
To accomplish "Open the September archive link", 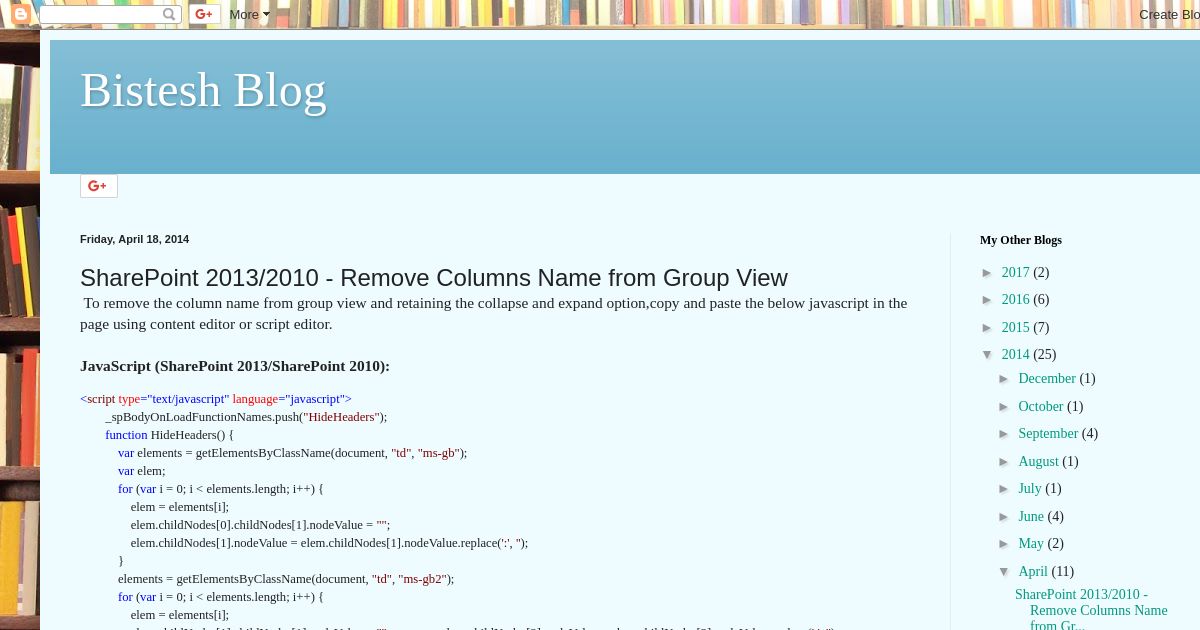I will (1048, 433).
